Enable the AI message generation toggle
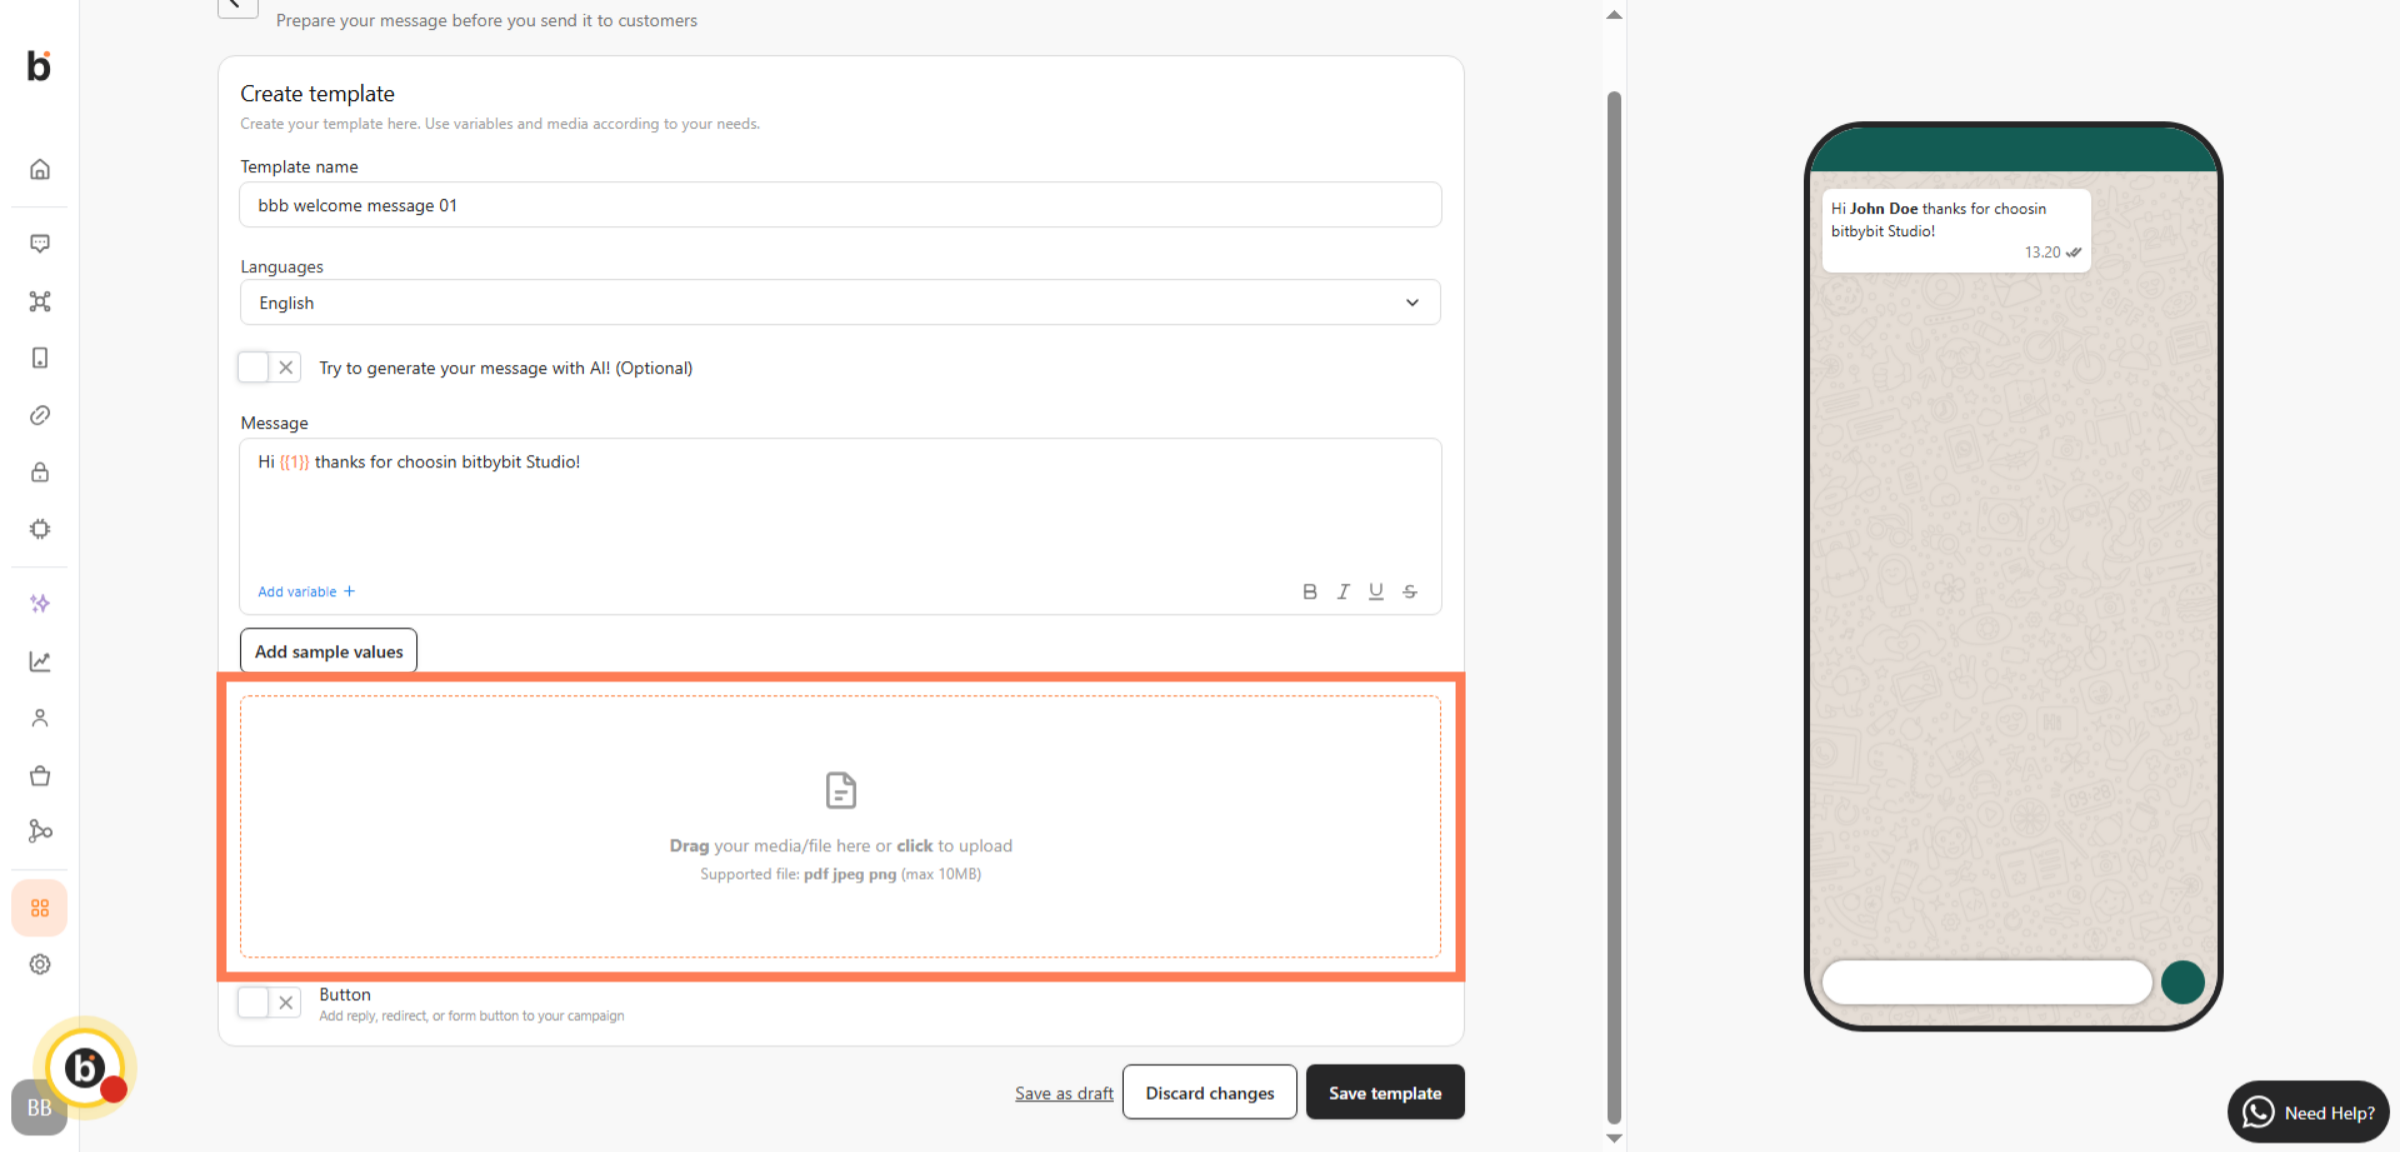Screen dimensions: 2400x1152 click(x=269, y=367)
